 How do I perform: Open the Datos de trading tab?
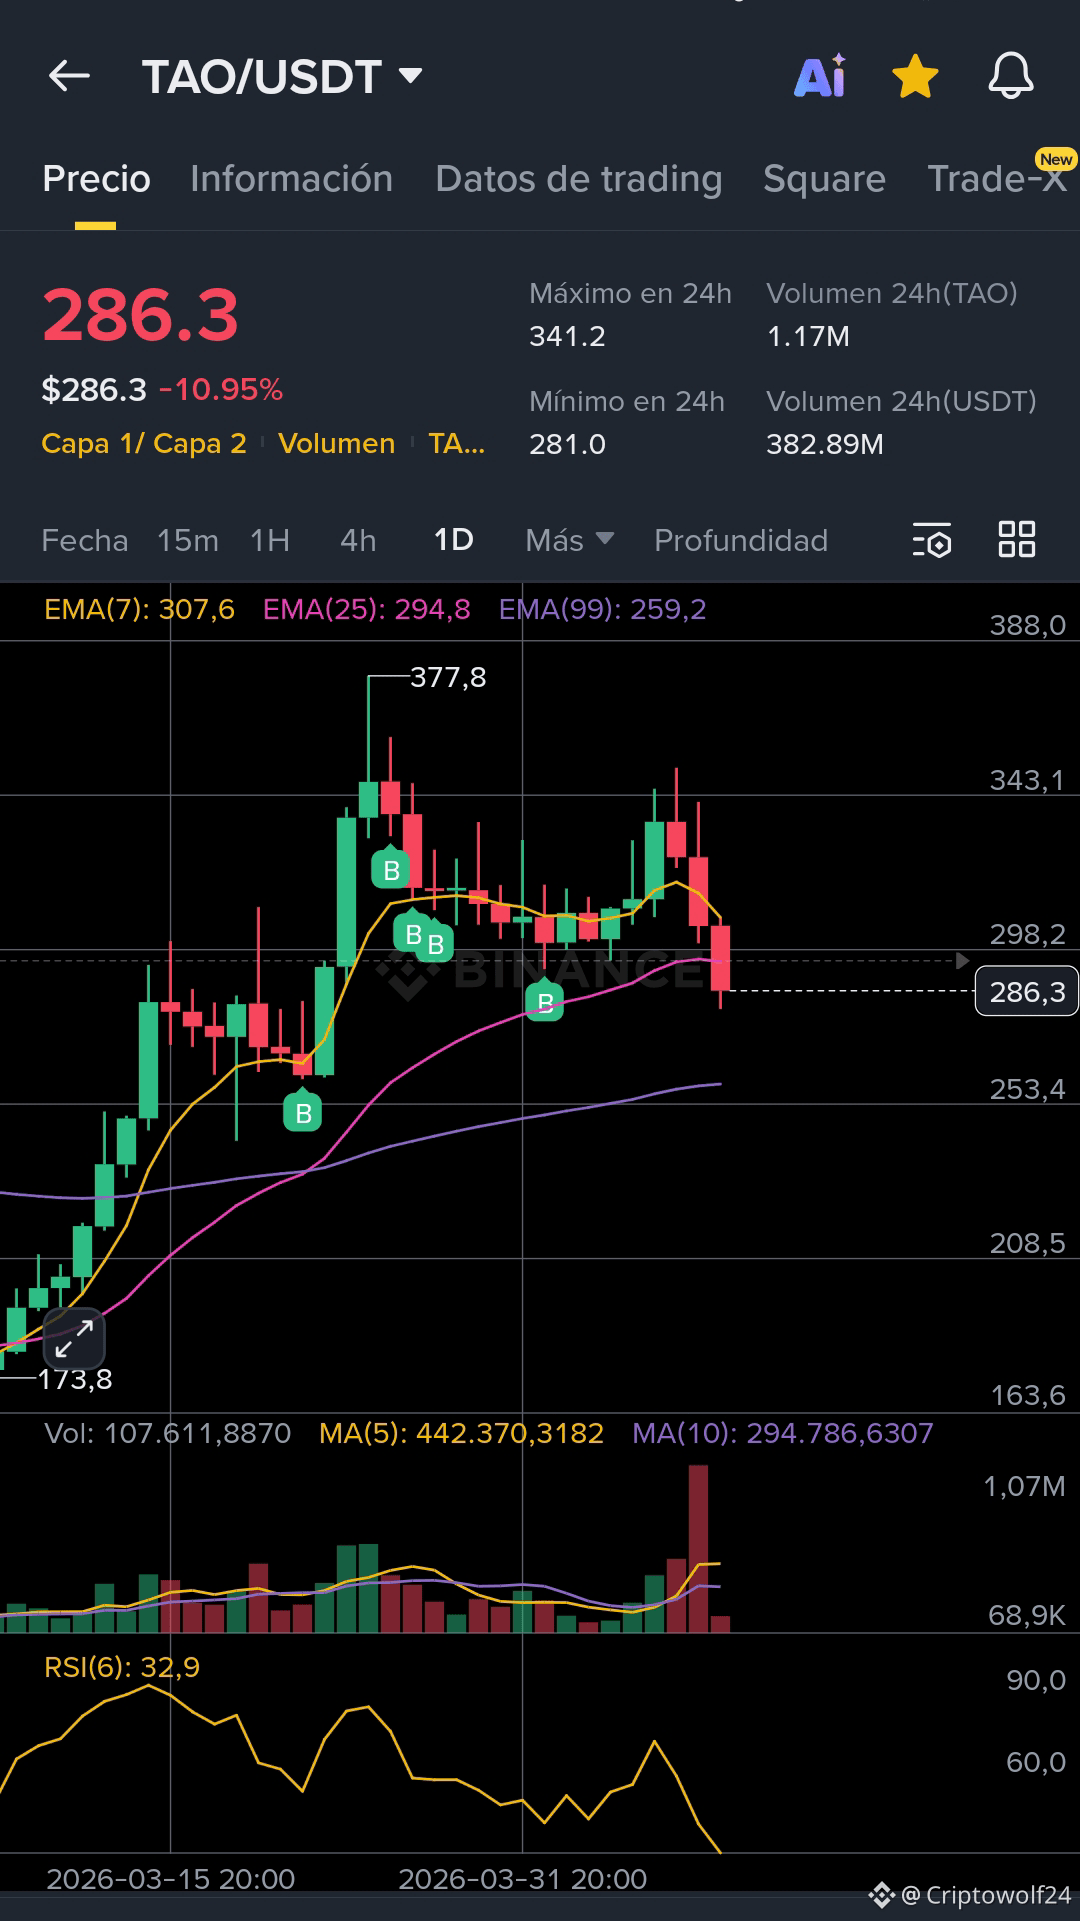pyautogui.click(x=578, y=179)
